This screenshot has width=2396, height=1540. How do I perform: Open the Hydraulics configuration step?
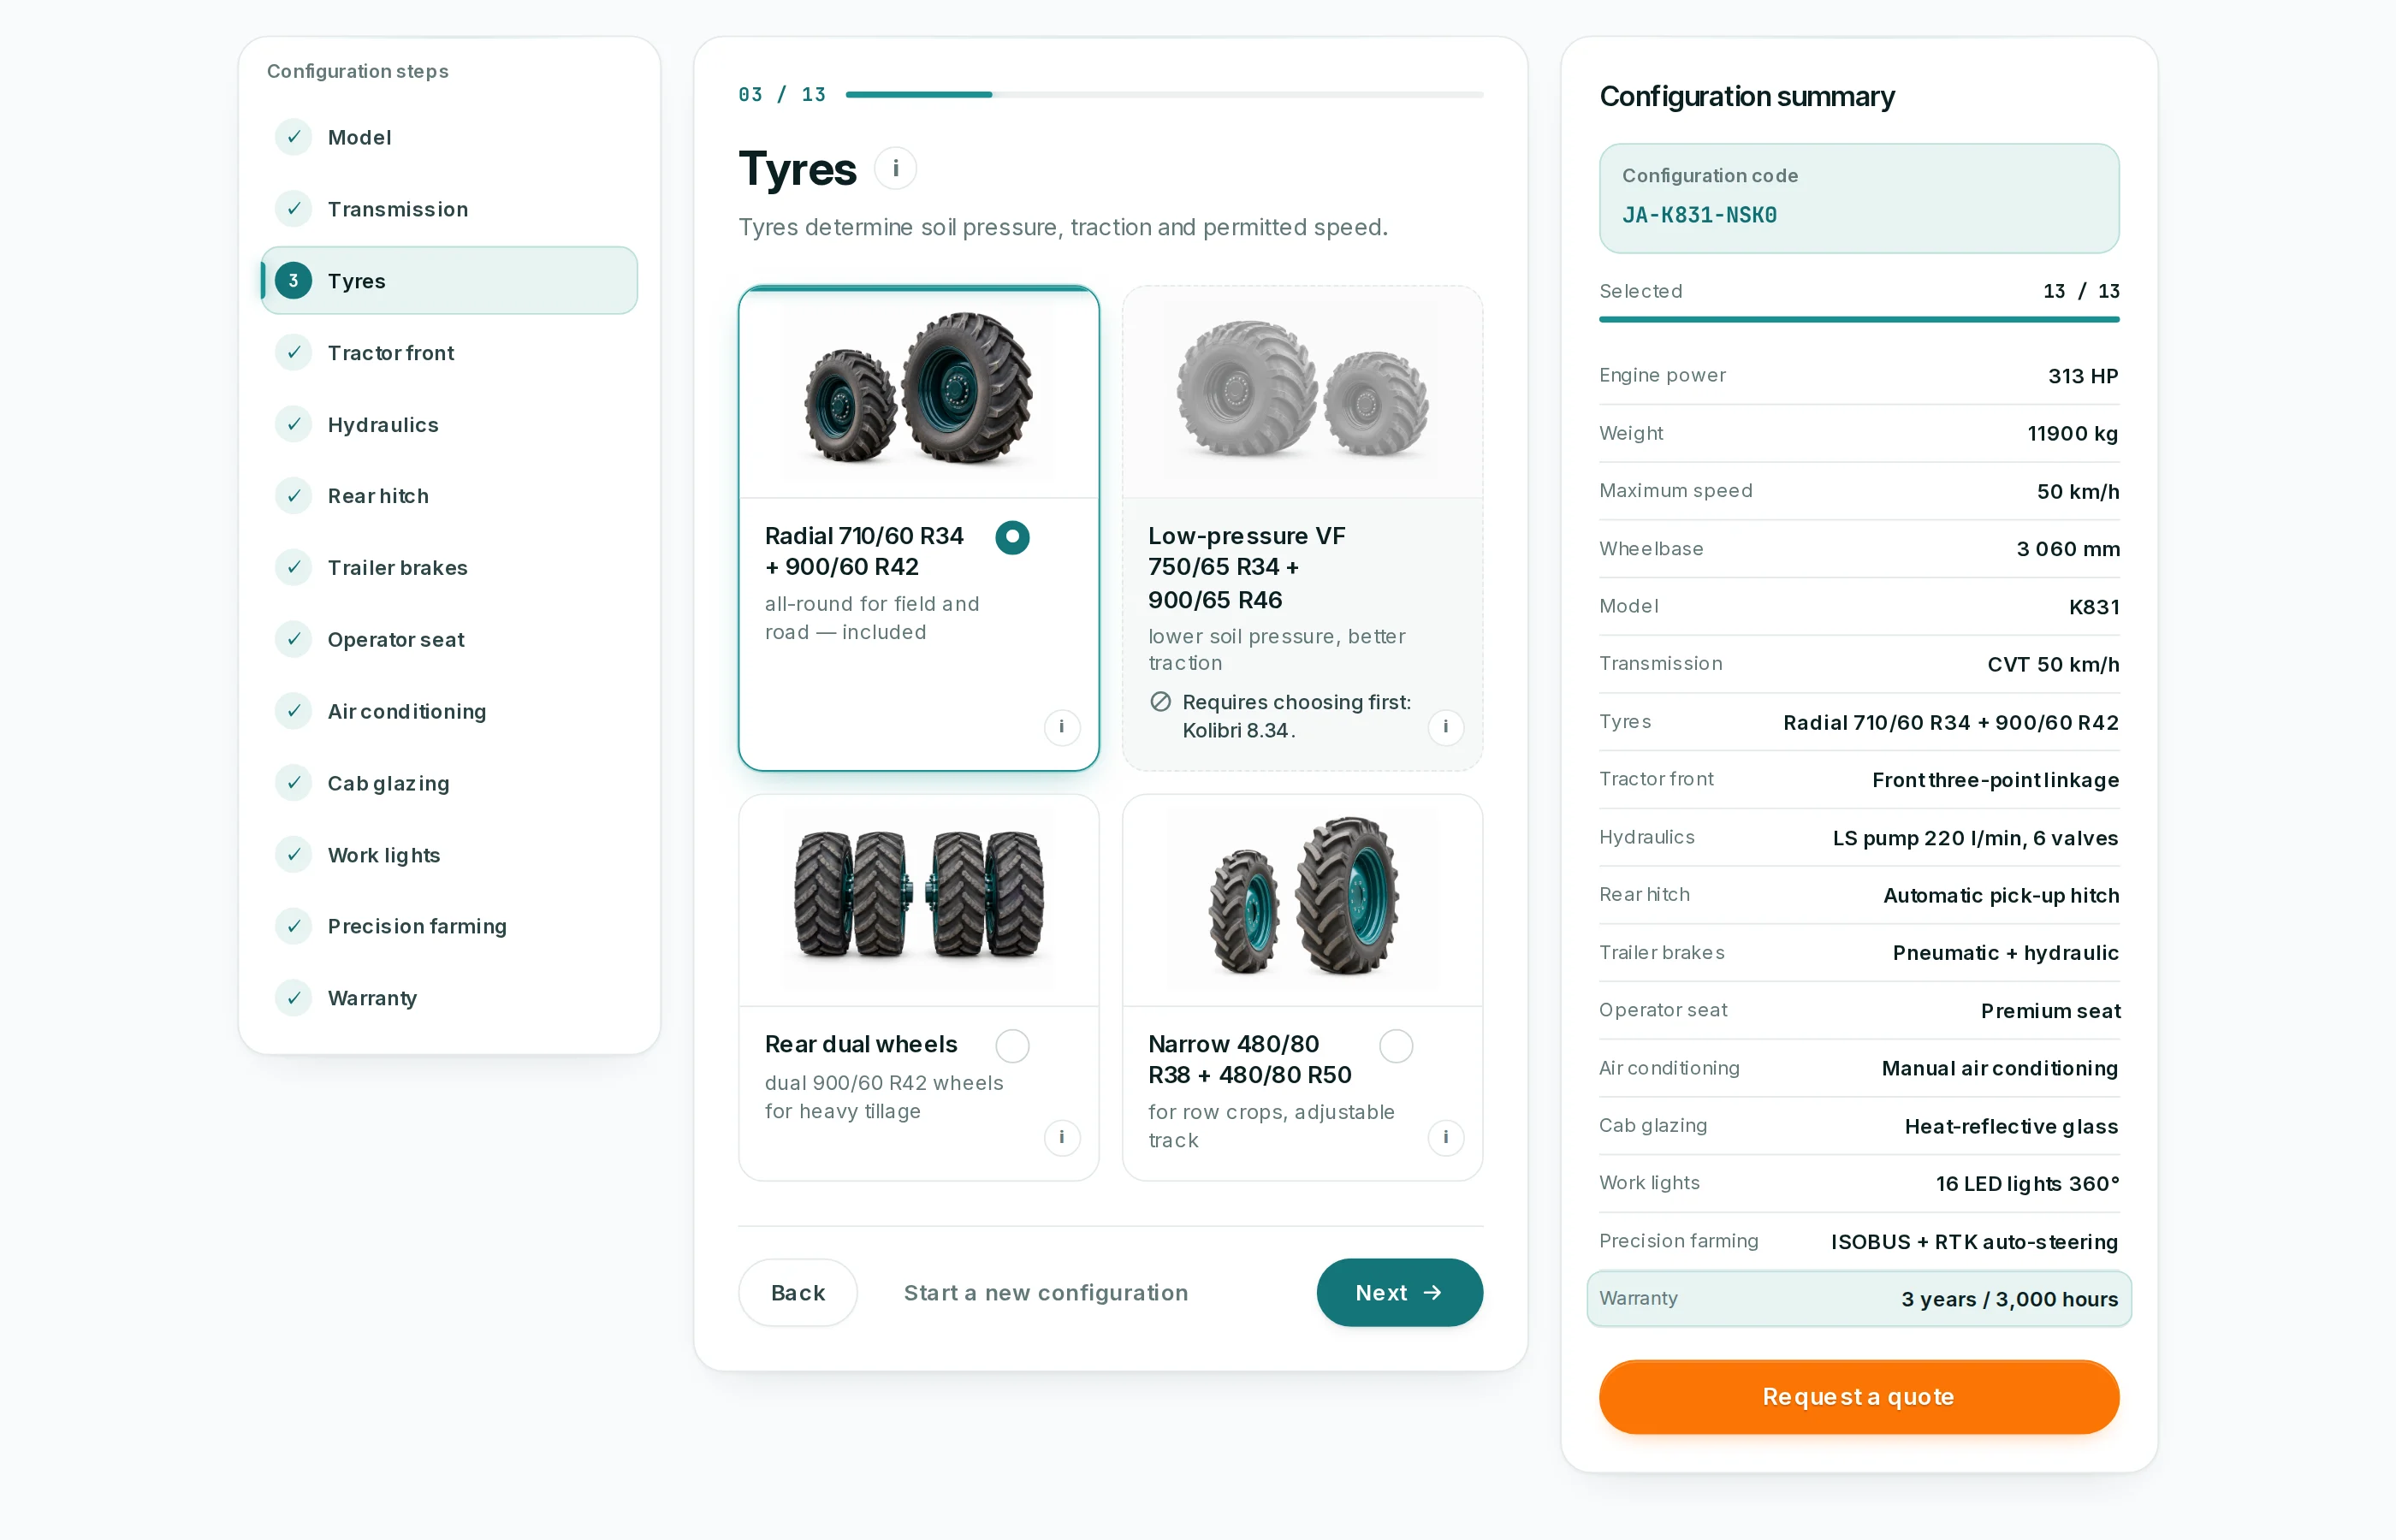[x=449, y=425]
